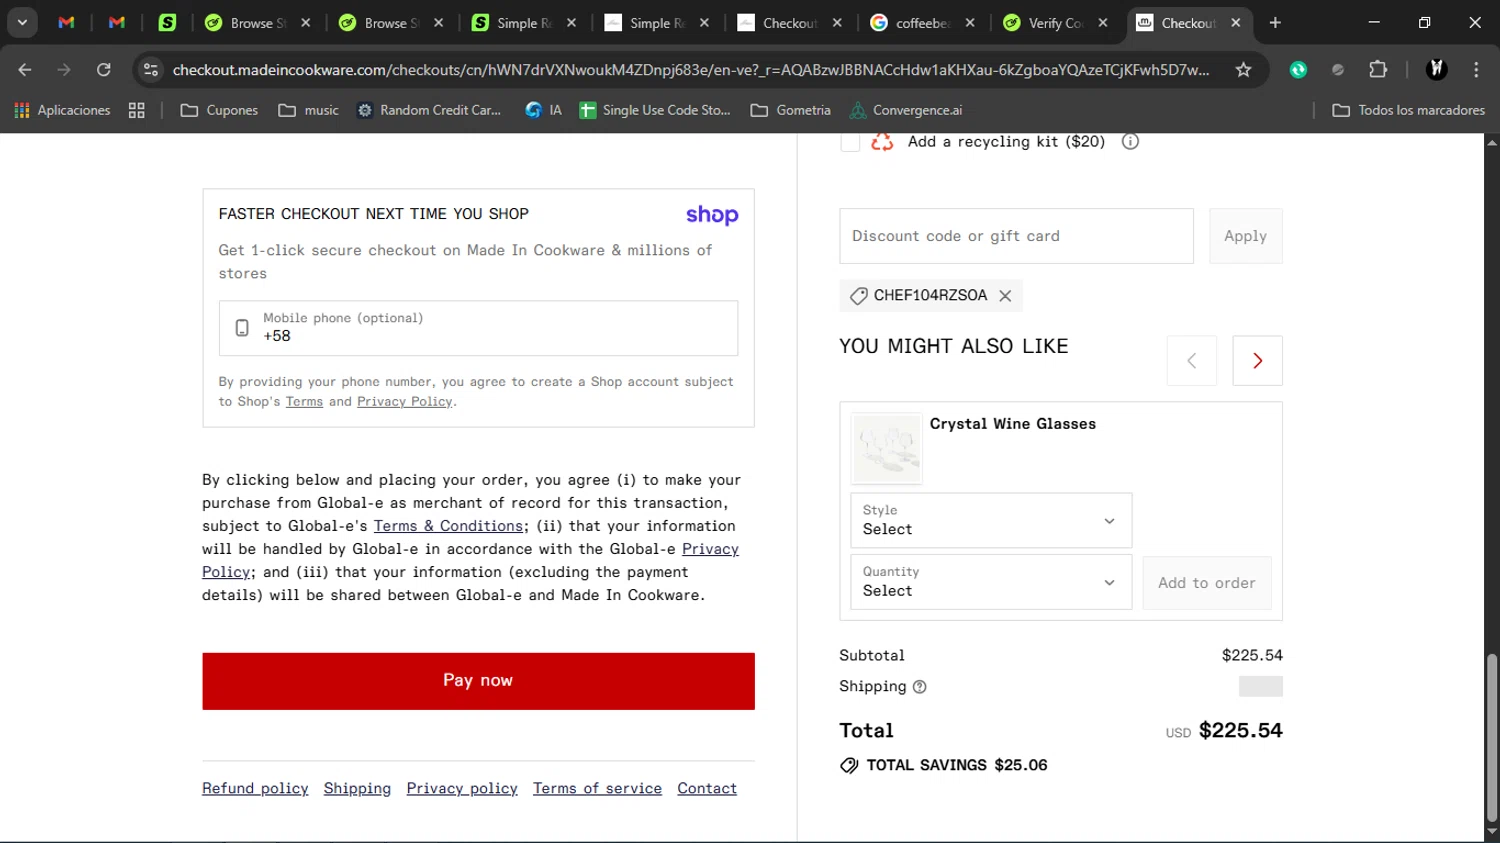Click the red recycling arrows icon
The width and height of the screenshot is (1500, 843).
pos(882,142)
